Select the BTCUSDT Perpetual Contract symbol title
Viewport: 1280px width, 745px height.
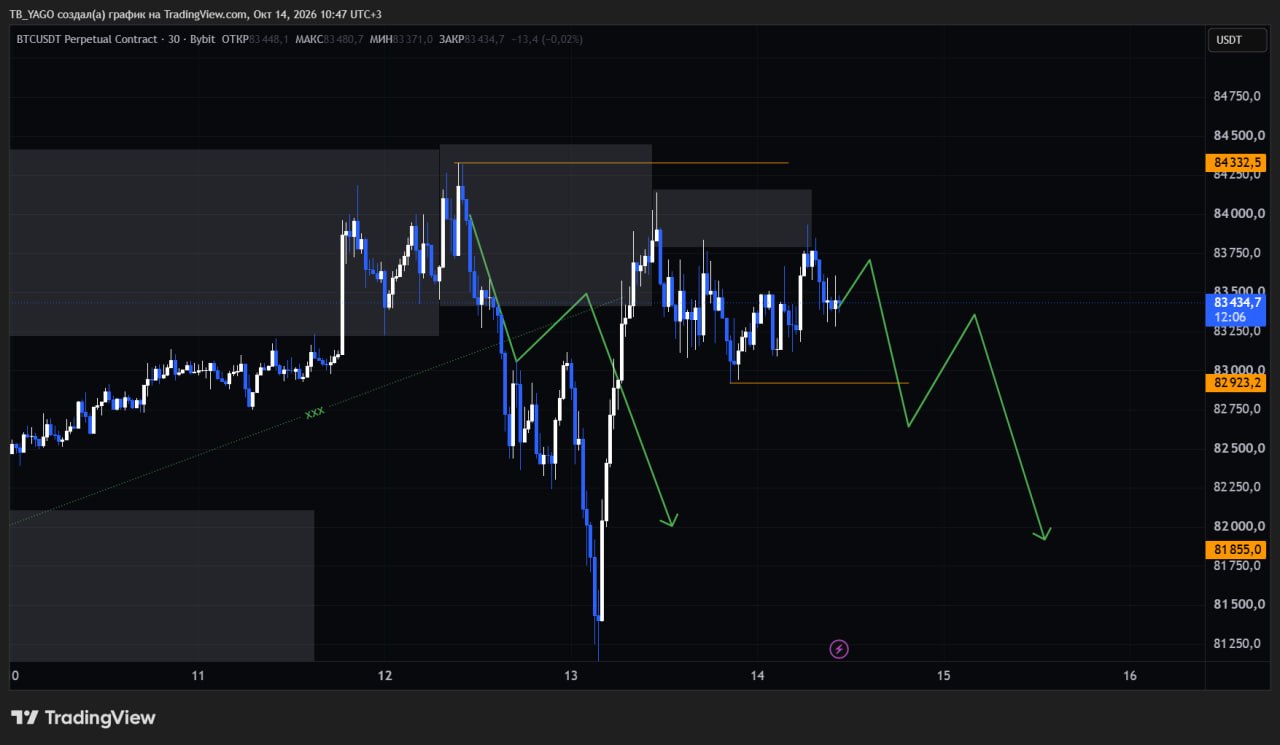[x=88, y=39]
